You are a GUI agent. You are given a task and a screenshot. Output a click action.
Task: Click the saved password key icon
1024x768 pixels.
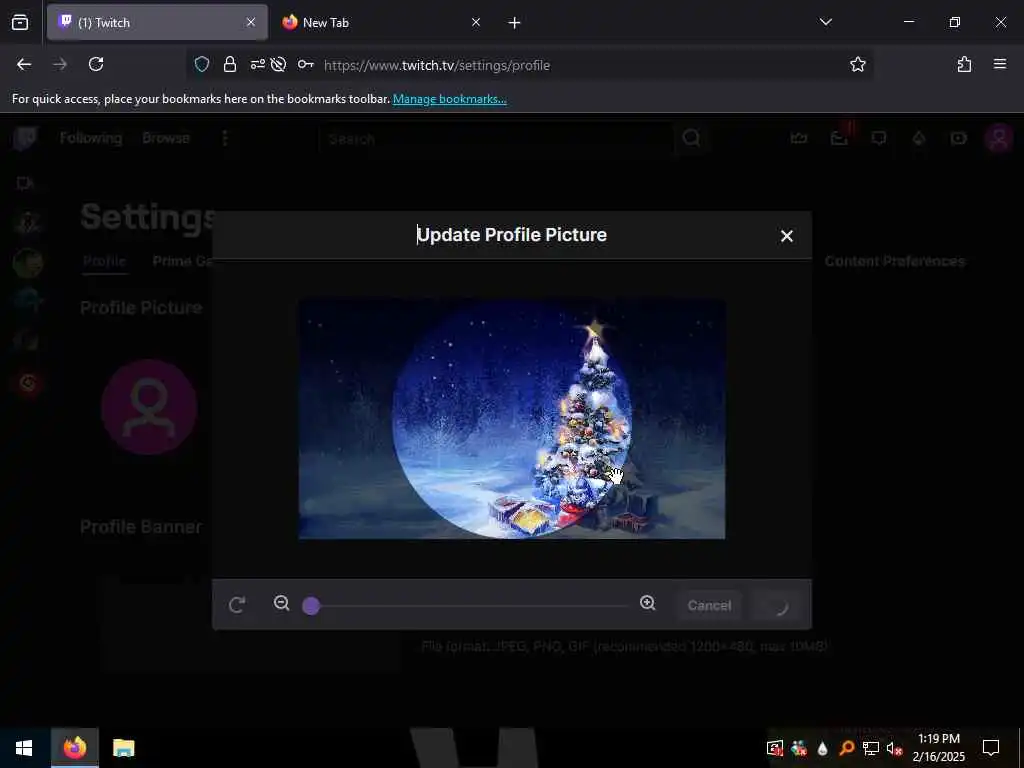click(306, 64)
